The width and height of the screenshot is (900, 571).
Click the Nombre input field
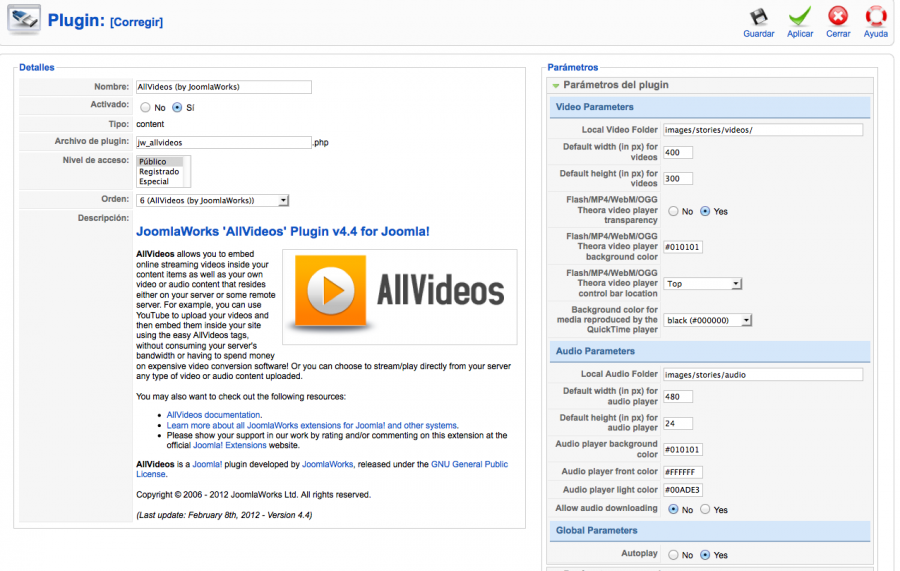click(224, 87)
